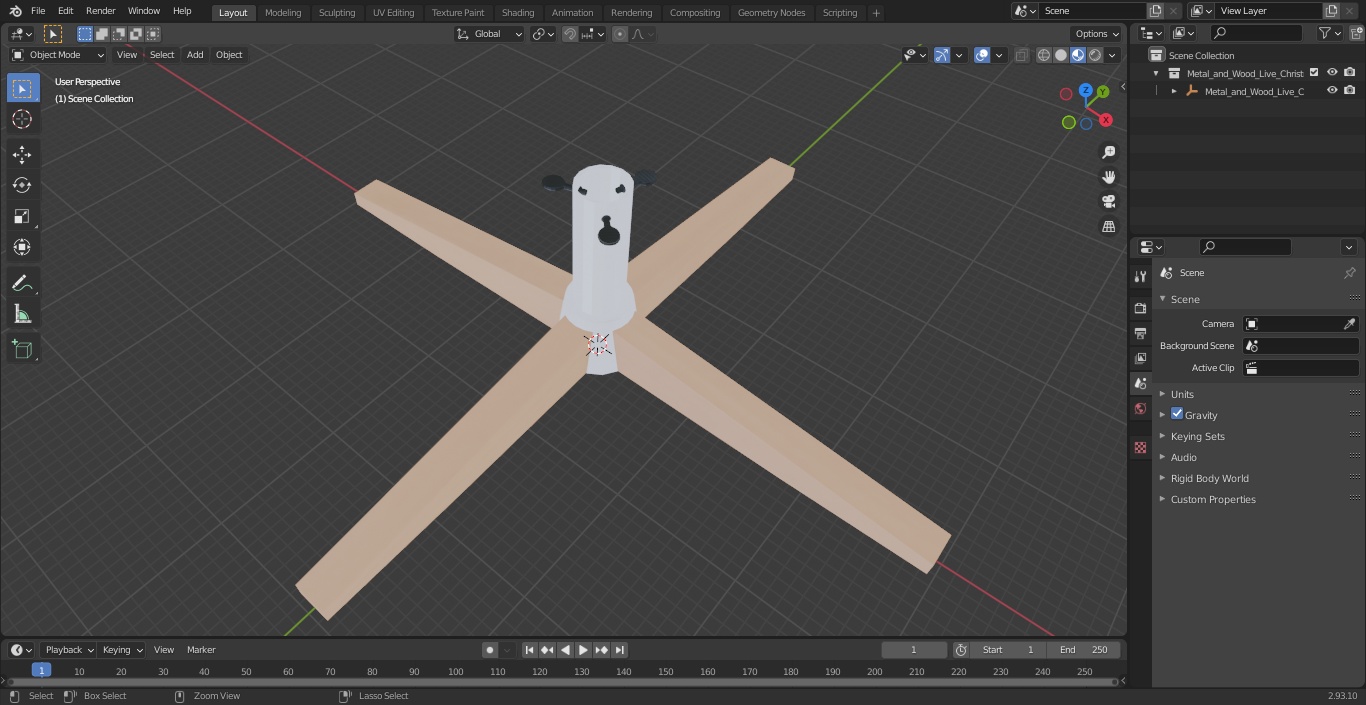Click the outliner search field

1256,33
